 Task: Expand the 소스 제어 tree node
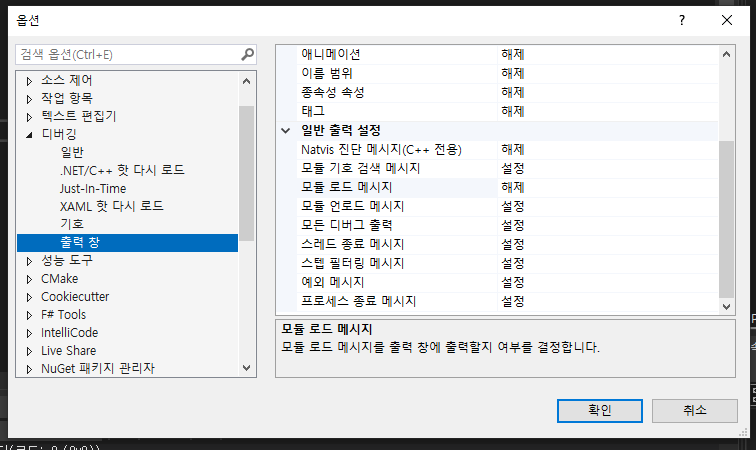tap(29, 81)
